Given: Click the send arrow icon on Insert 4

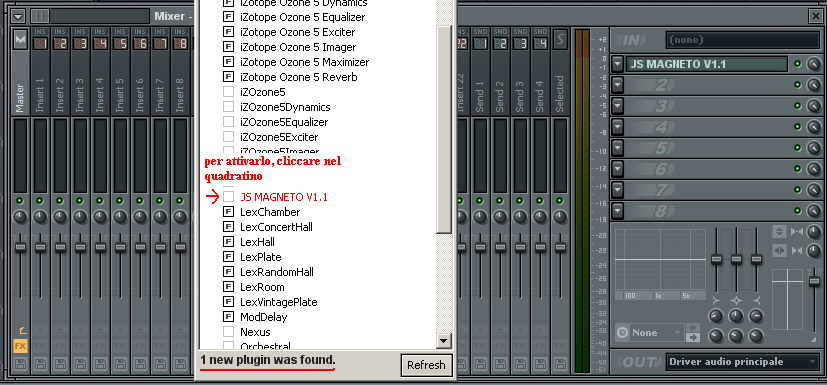Looking at the screenshot, I should [100, 331].
